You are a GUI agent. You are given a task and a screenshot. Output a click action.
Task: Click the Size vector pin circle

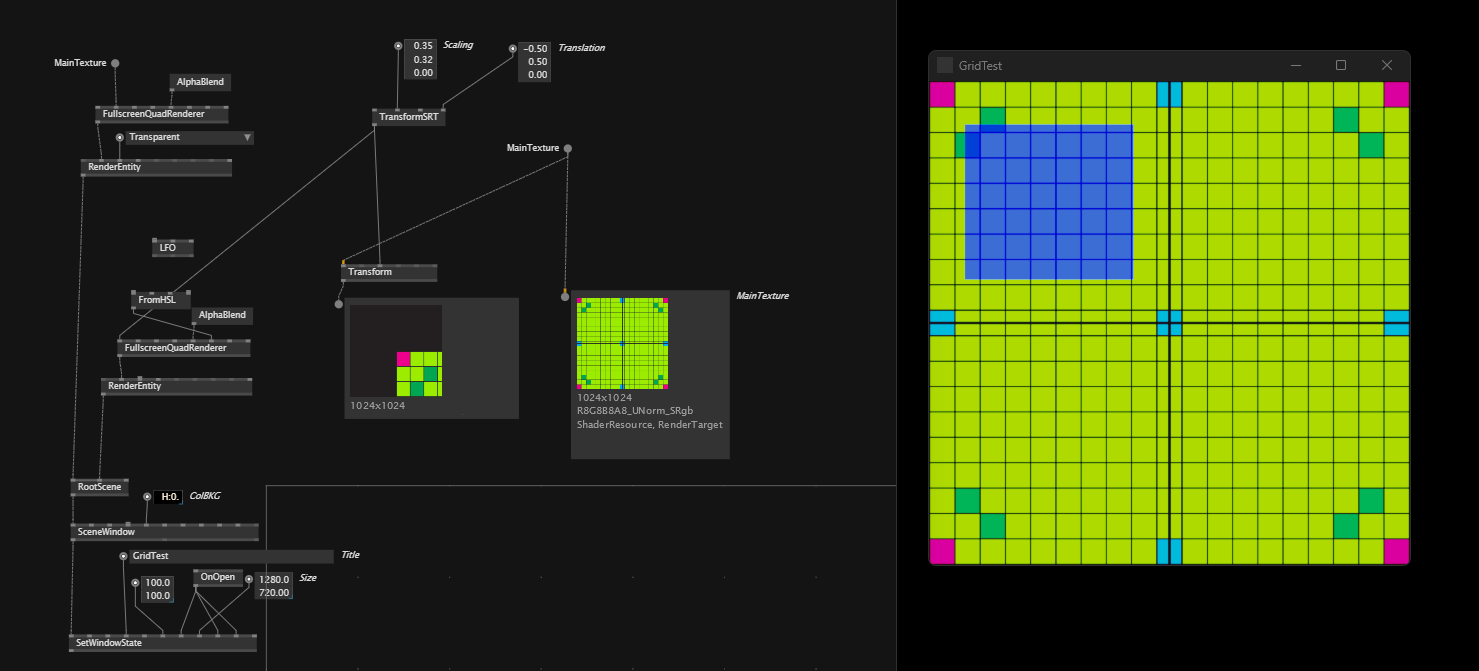(x=249, y=579)
